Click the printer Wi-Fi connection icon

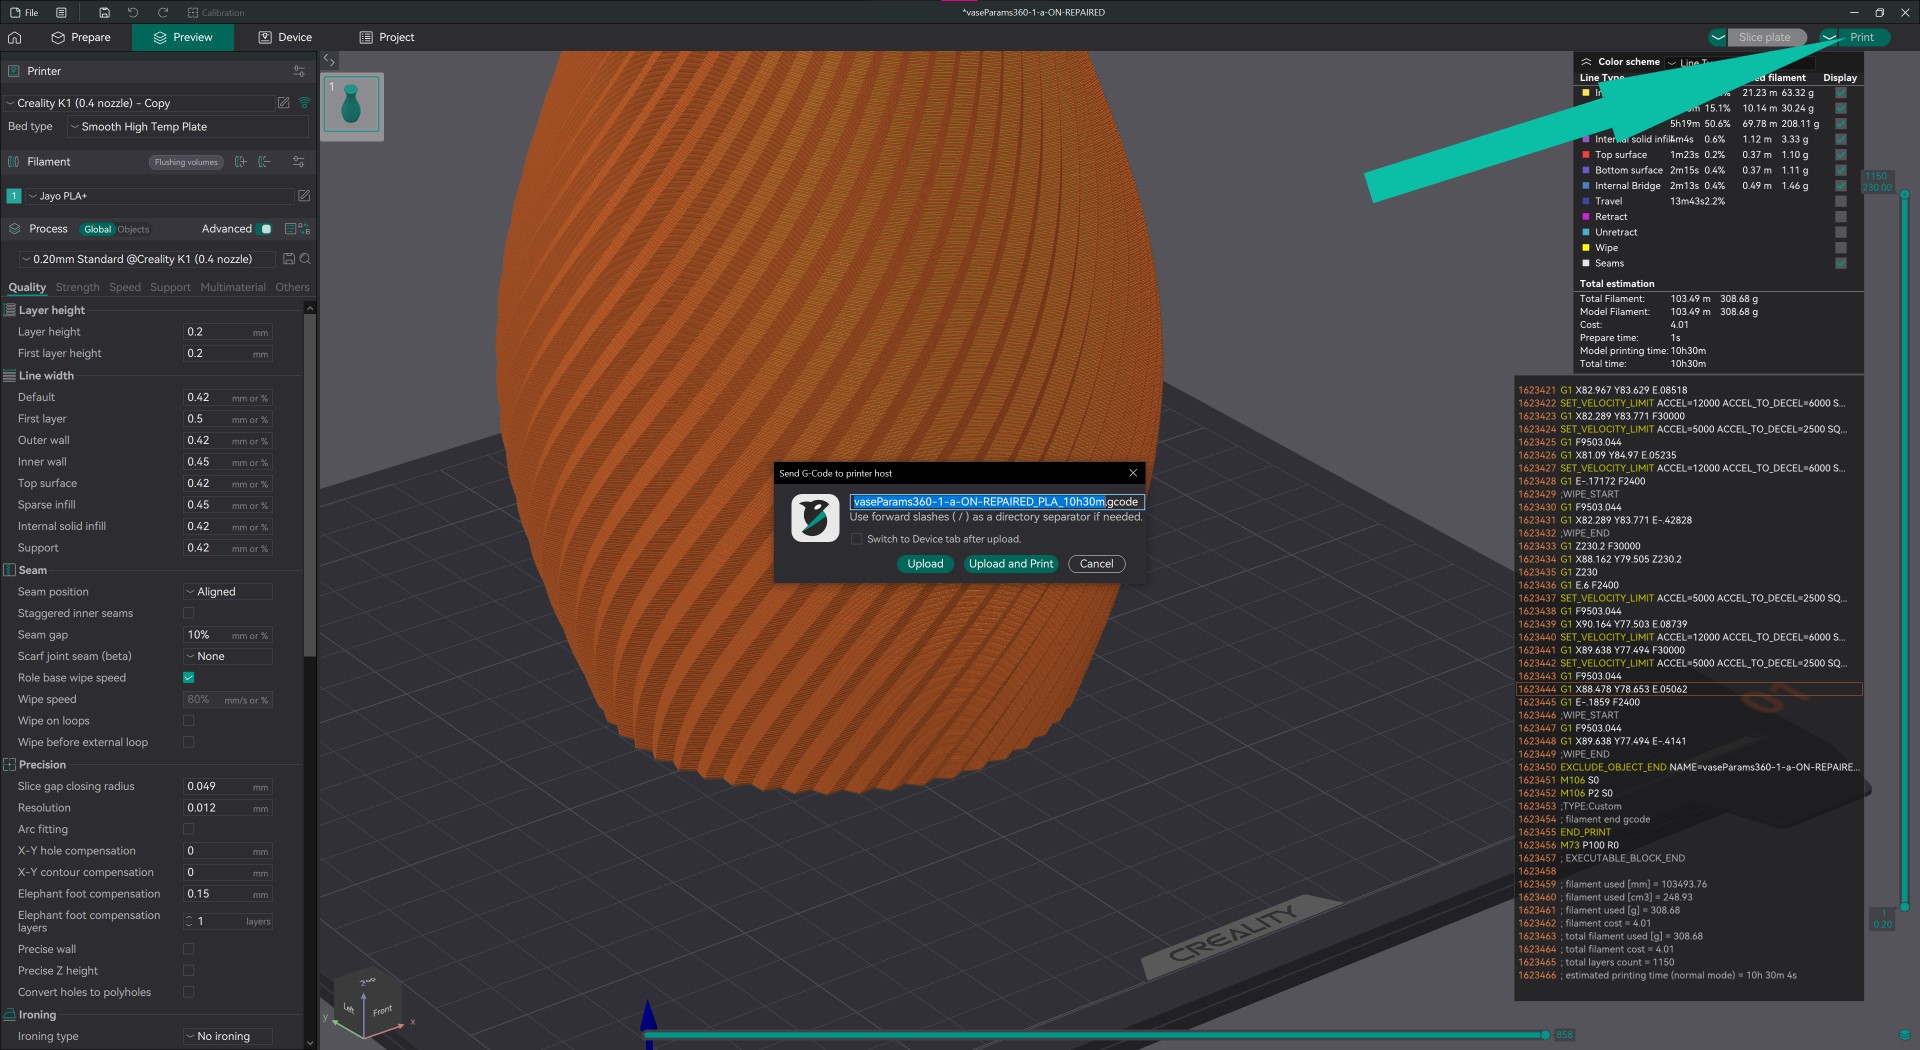[x=304, y=103]
